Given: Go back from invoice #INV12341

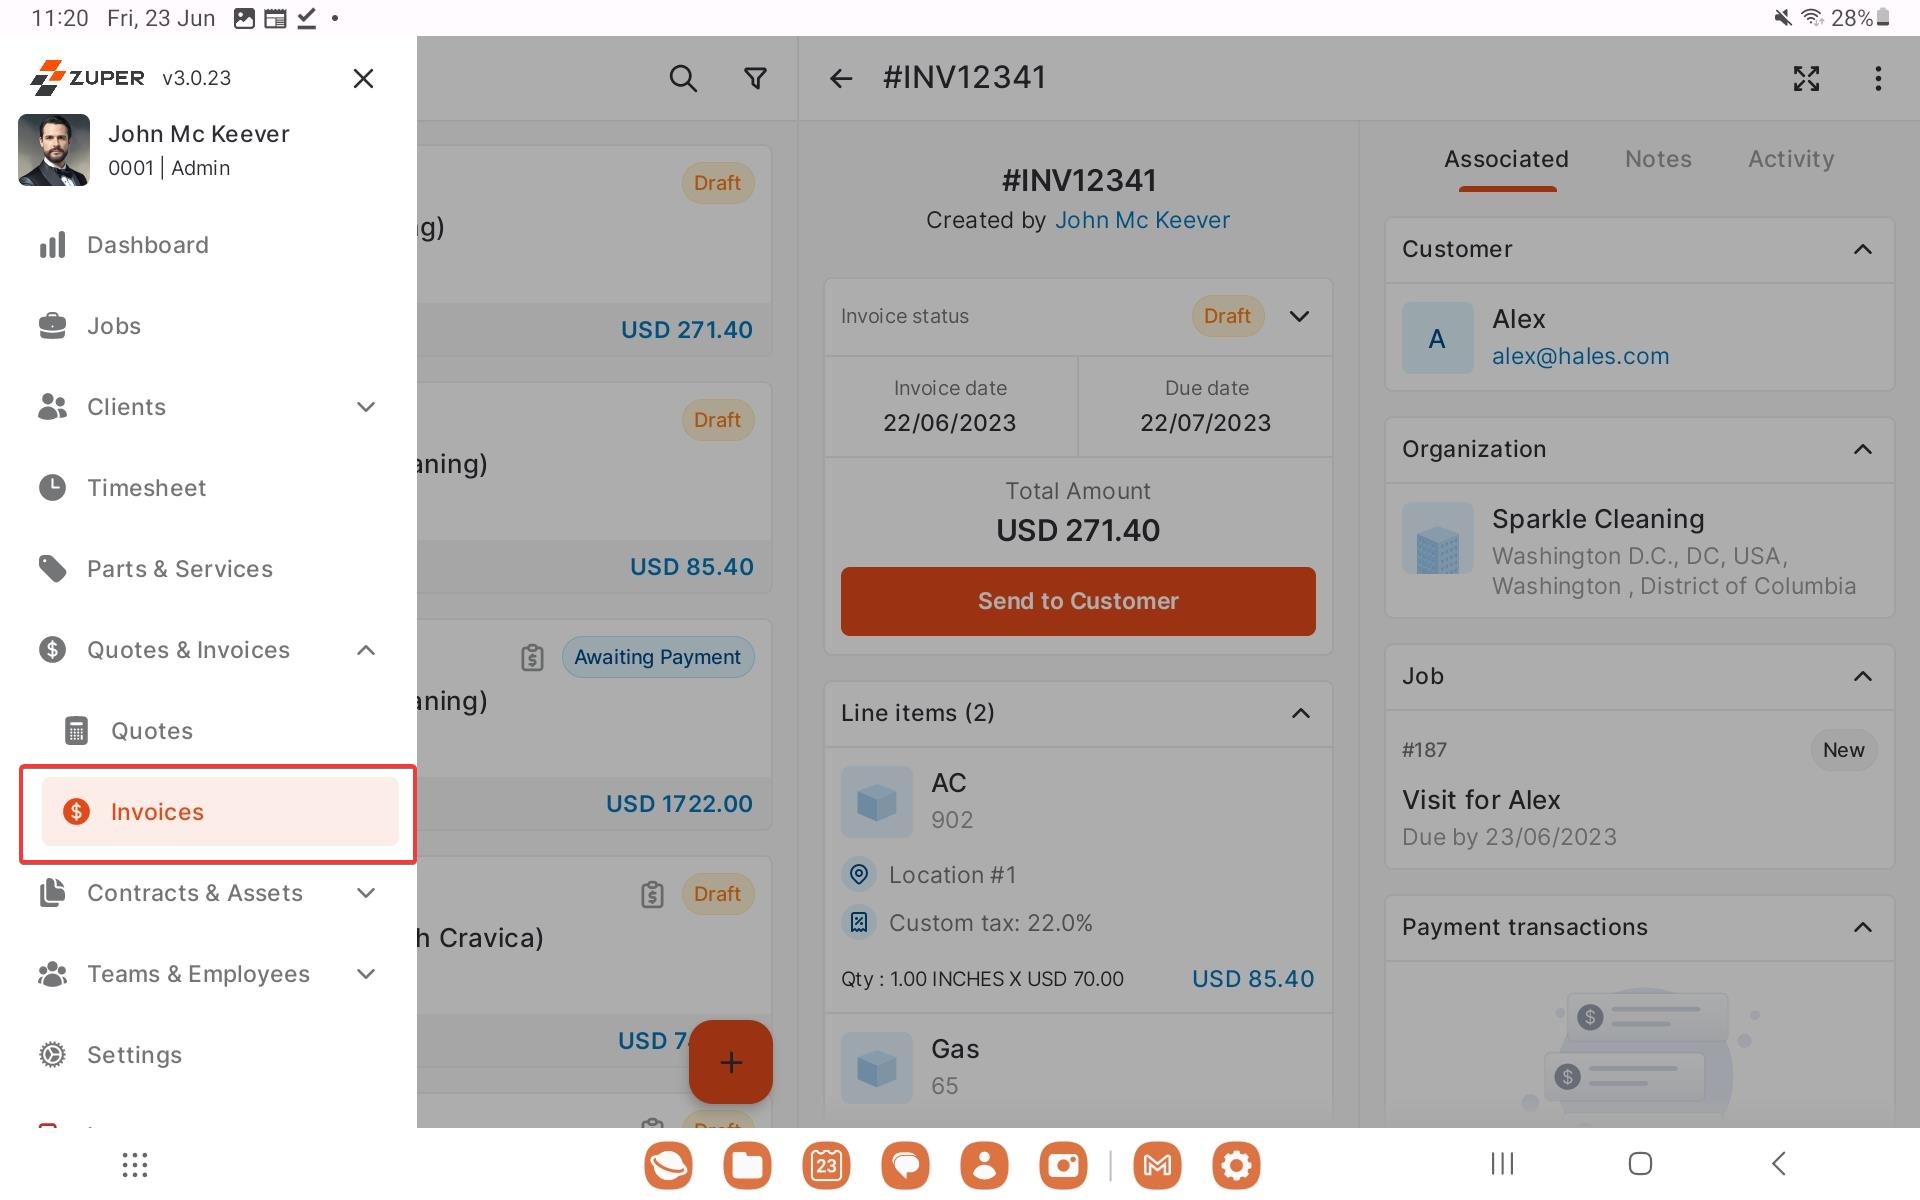Looking at the screenshot, I should [841, 78].
